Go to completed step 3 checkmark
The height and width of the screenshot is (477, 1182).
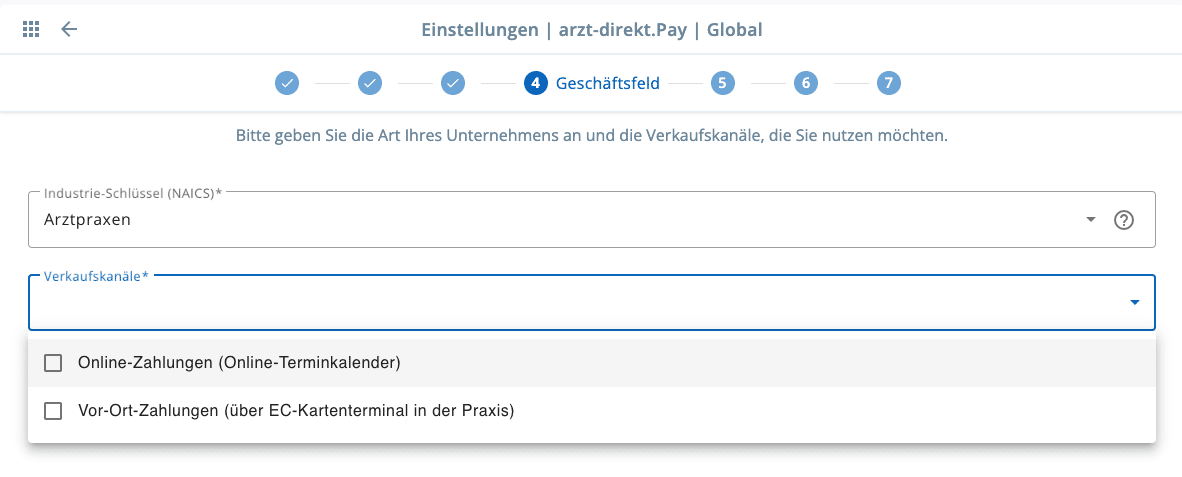coord(453,83)
